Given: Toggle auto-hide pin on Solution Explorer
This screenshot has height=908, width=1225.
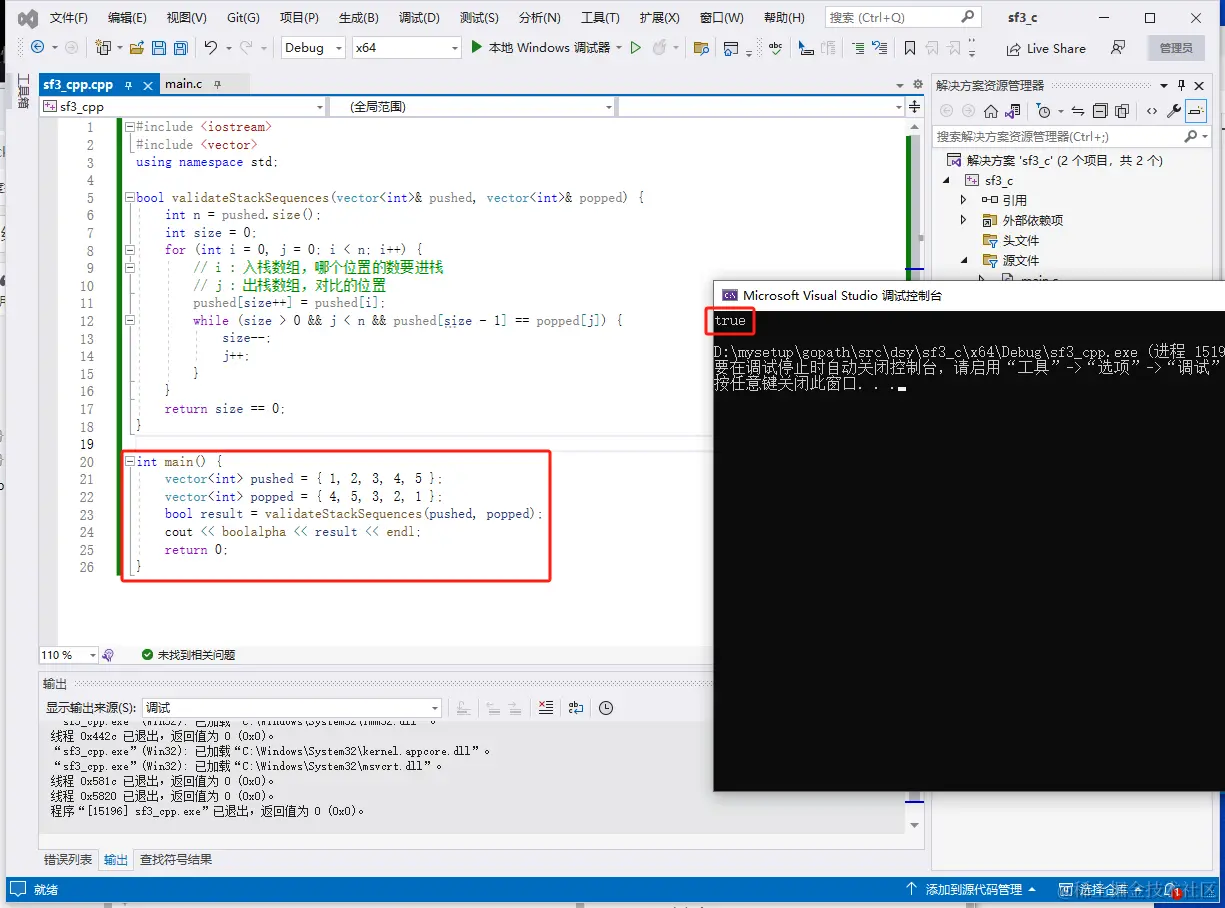Looking at the screenshot, I should 1181,85.
